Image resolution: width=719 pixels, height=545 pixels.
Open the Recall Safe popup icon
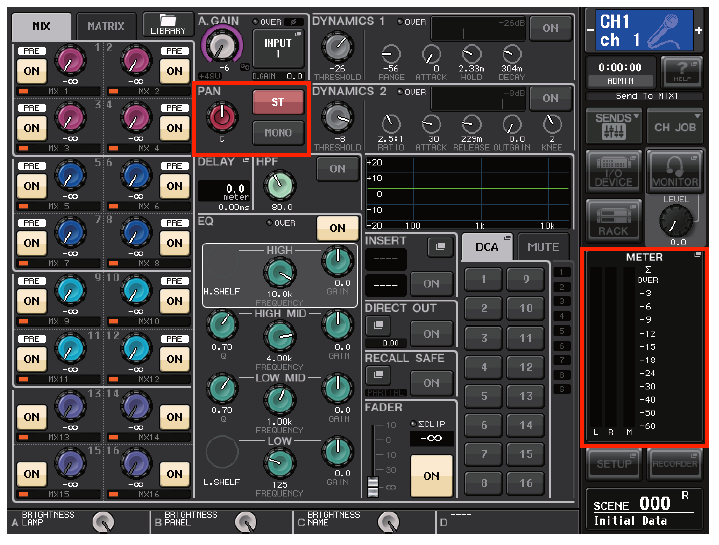tap(378, 375)
